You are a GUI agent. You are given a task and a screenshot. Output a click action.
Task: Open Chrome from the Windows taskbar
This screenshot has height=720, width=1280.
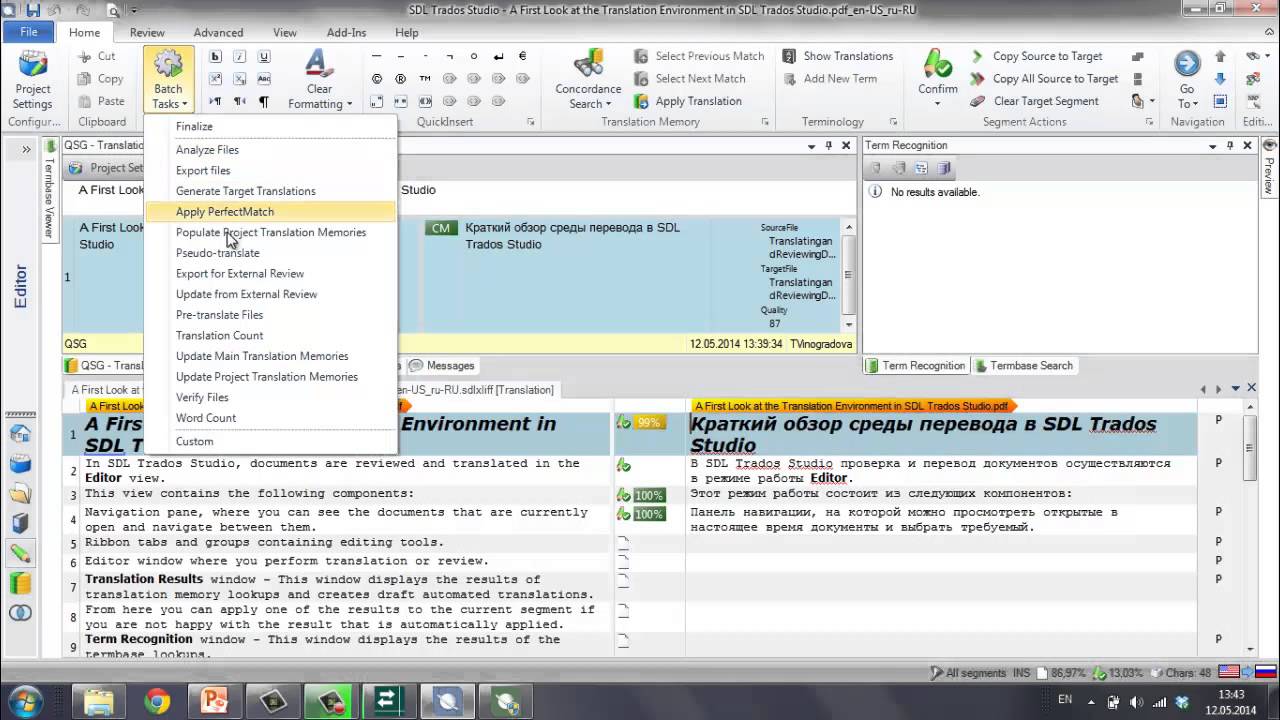157,701
